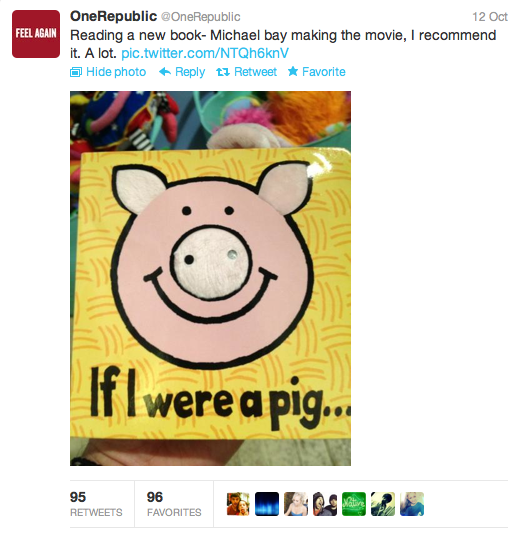Open the last favoriter avatar, blonde person
513x538 pixels.
[x=412, y=504]
